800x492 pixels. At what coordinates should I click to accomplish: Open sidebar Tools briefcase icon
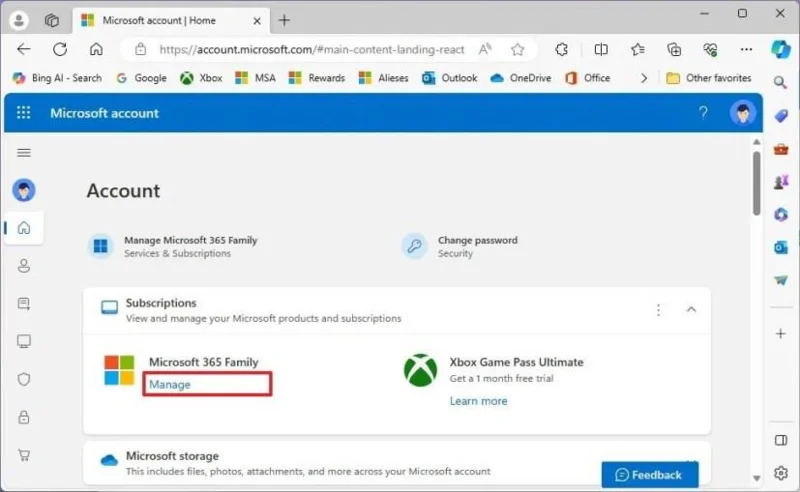point(781,150)
